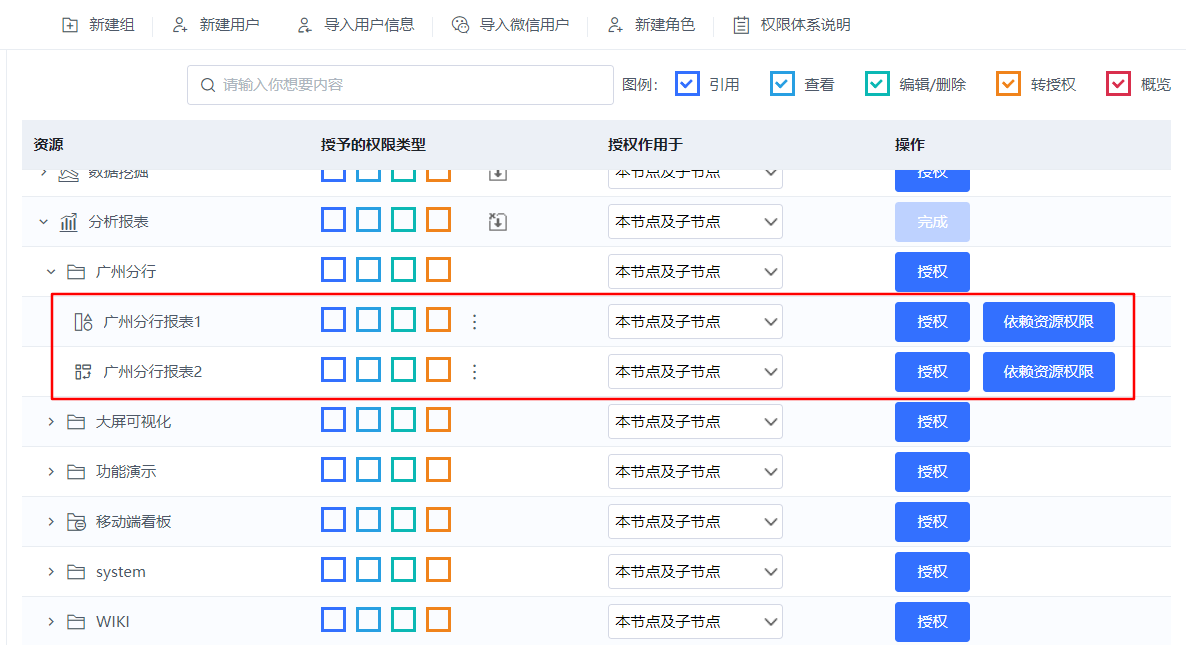
Task: Click the 广州分行报表2 dashboard icon
Action: (x=83, y=372)
